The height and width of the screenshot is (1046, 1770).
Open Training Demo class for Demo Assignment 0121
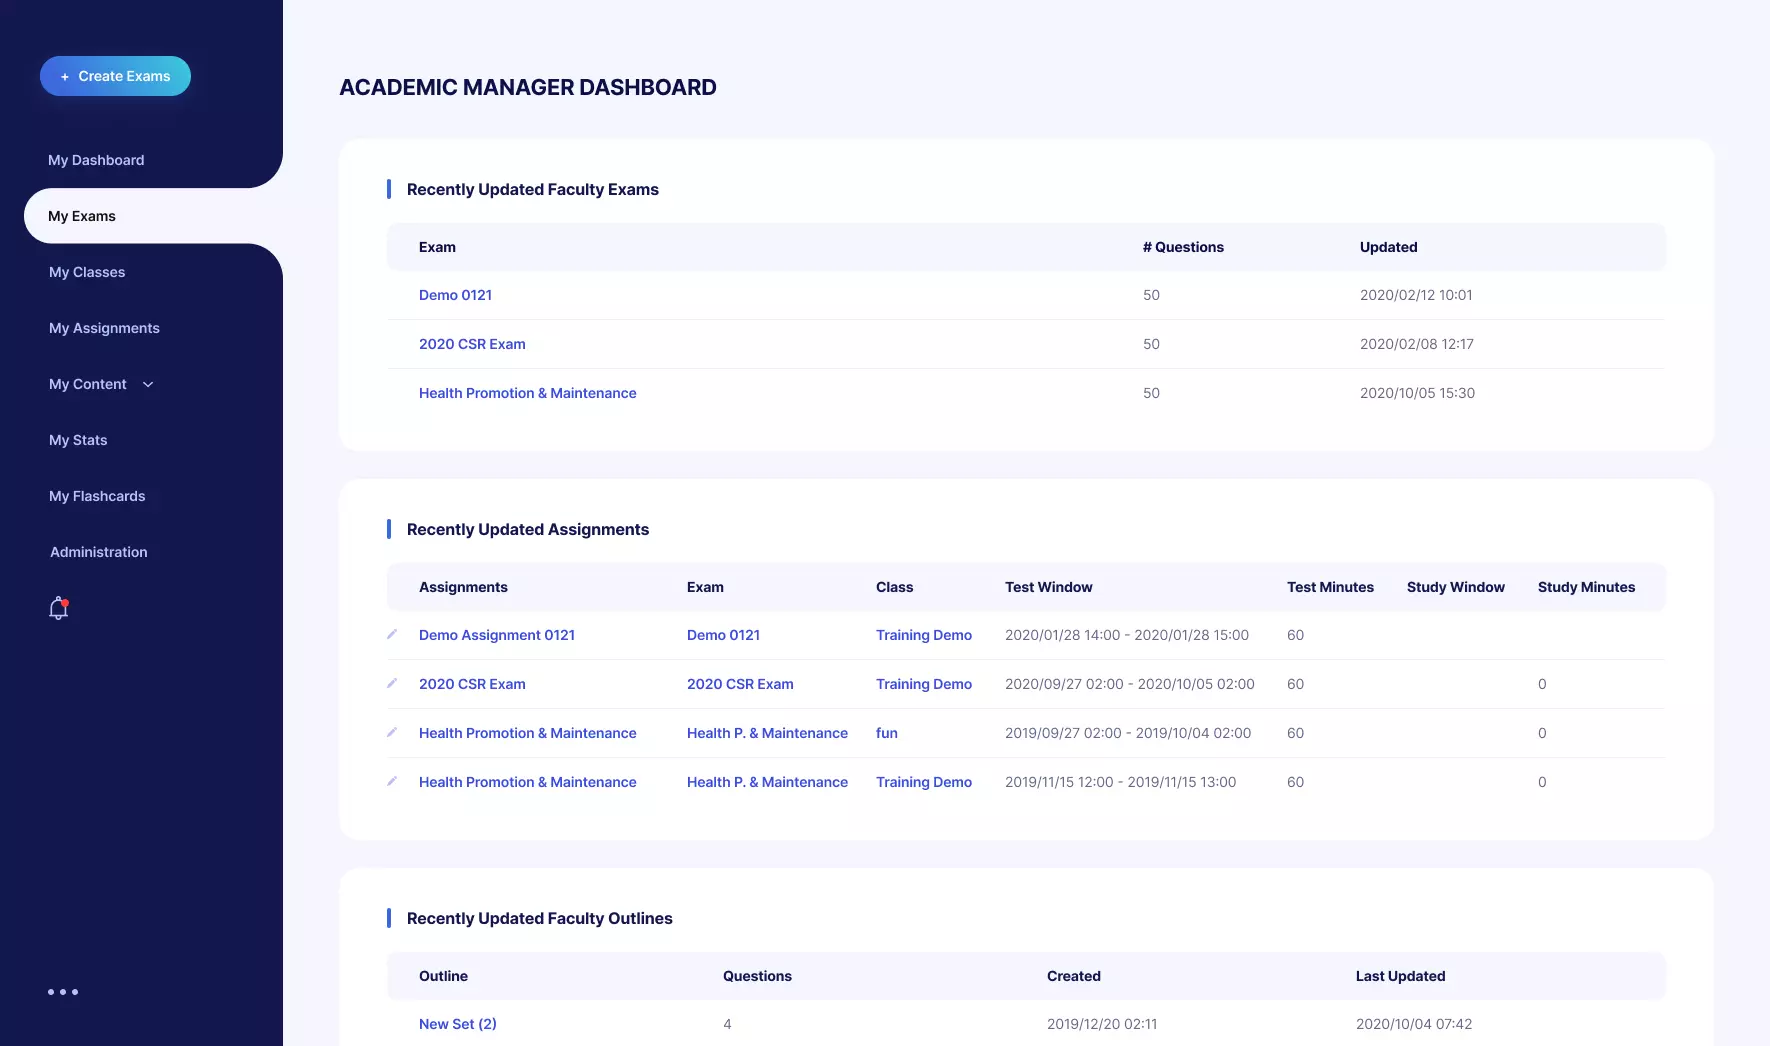924,635
